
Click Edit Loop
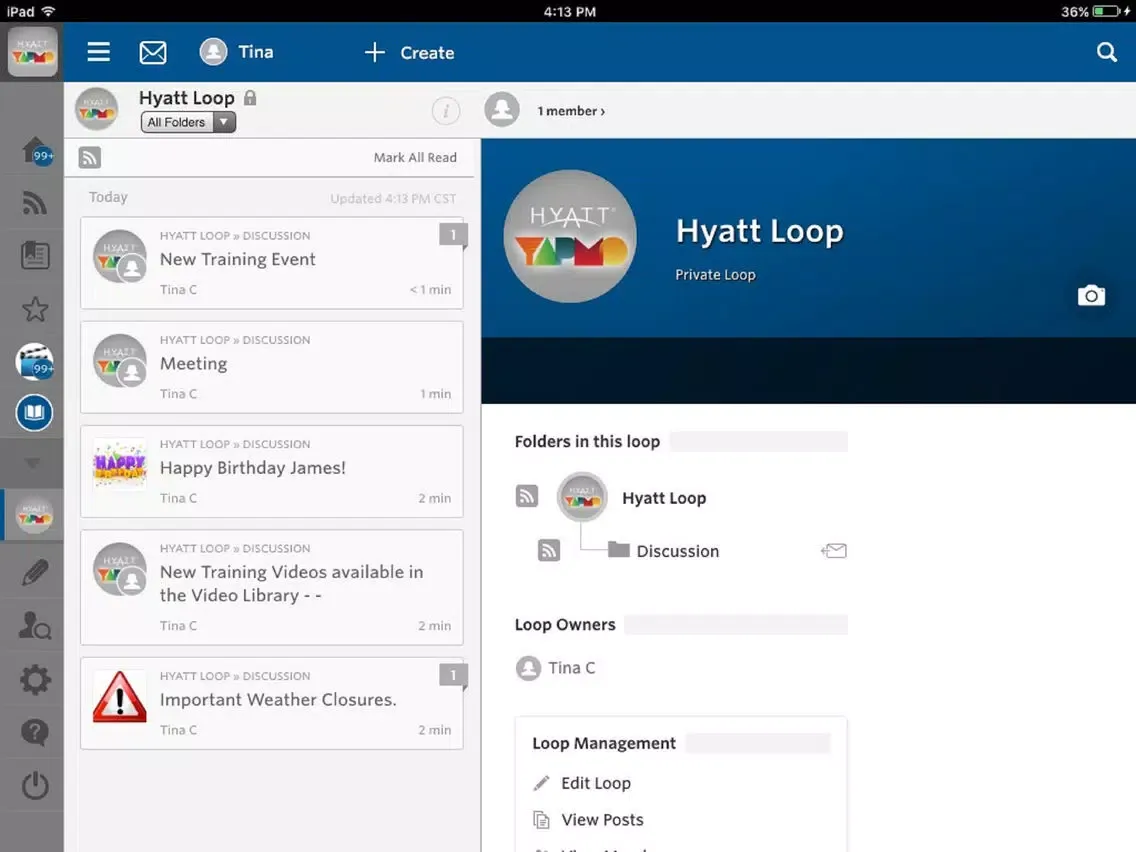[x=582, y=783]
